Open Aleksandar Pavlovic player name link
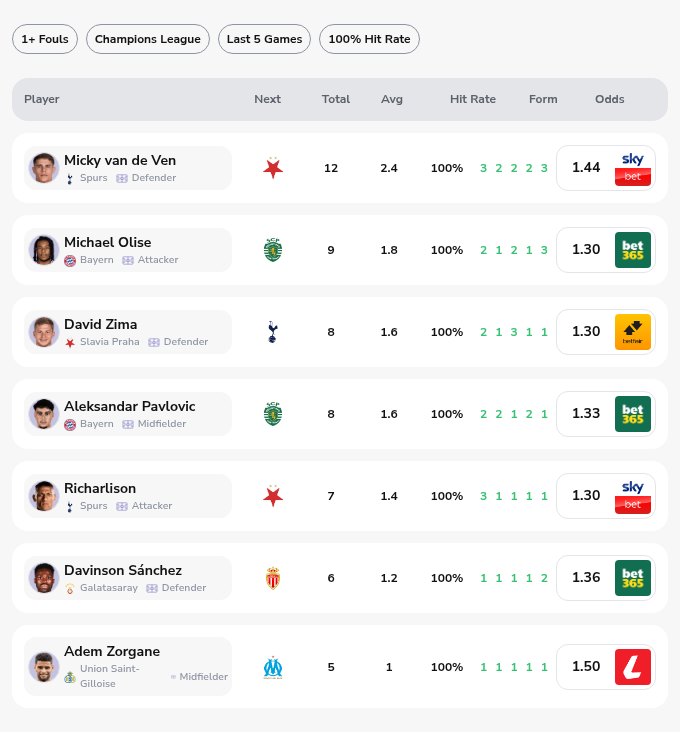The image size is (680, 732). tap(130, 406)
